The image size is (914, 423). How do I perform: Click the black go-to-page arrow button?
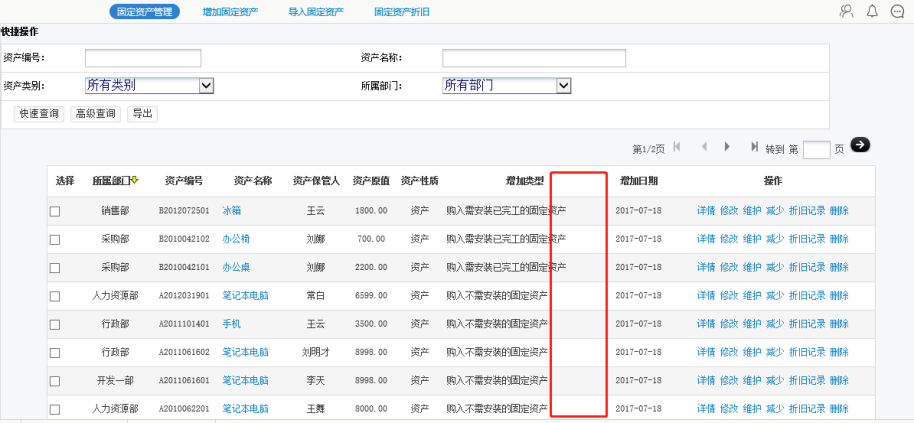860,145
